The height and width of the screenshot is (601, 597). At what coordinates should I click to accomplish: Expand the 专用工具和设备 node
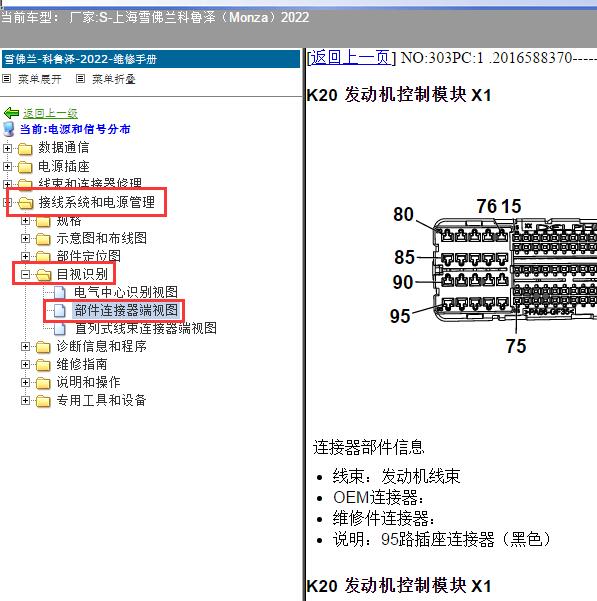[25, 401]
